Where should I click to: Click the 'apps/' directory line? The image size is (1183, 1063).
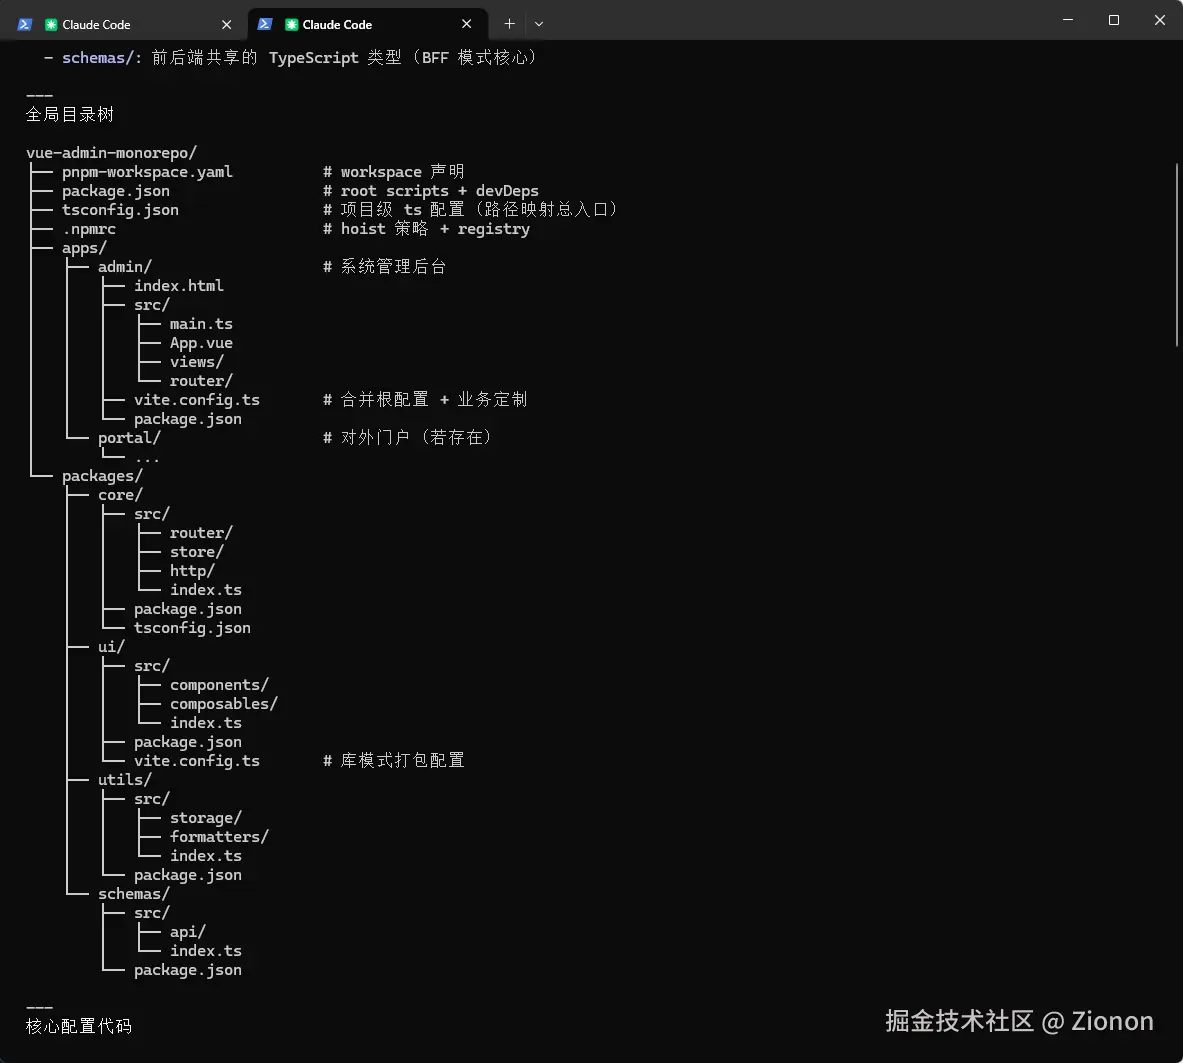click(84, 248)
